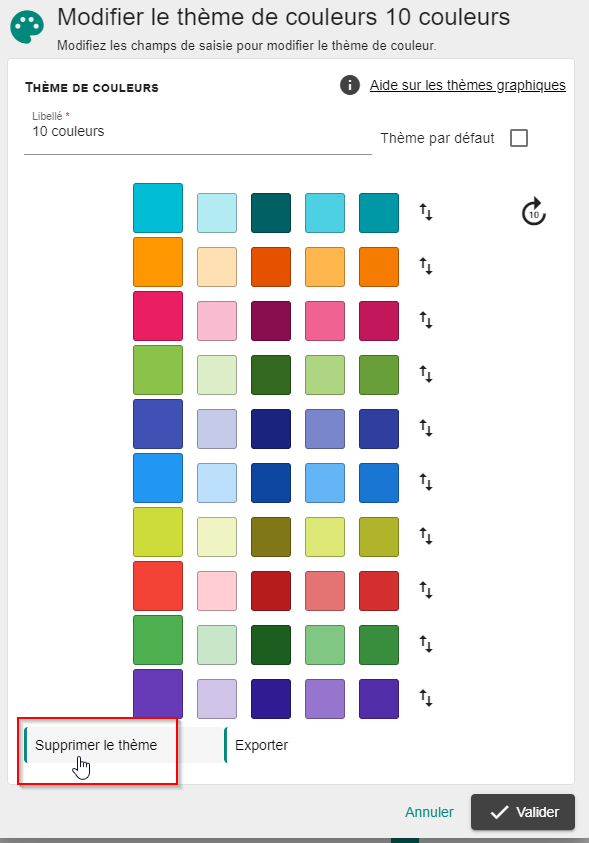The width and height of the screenshot is (589, 843).
Task: Click the Exporter button
Action: 262,745
